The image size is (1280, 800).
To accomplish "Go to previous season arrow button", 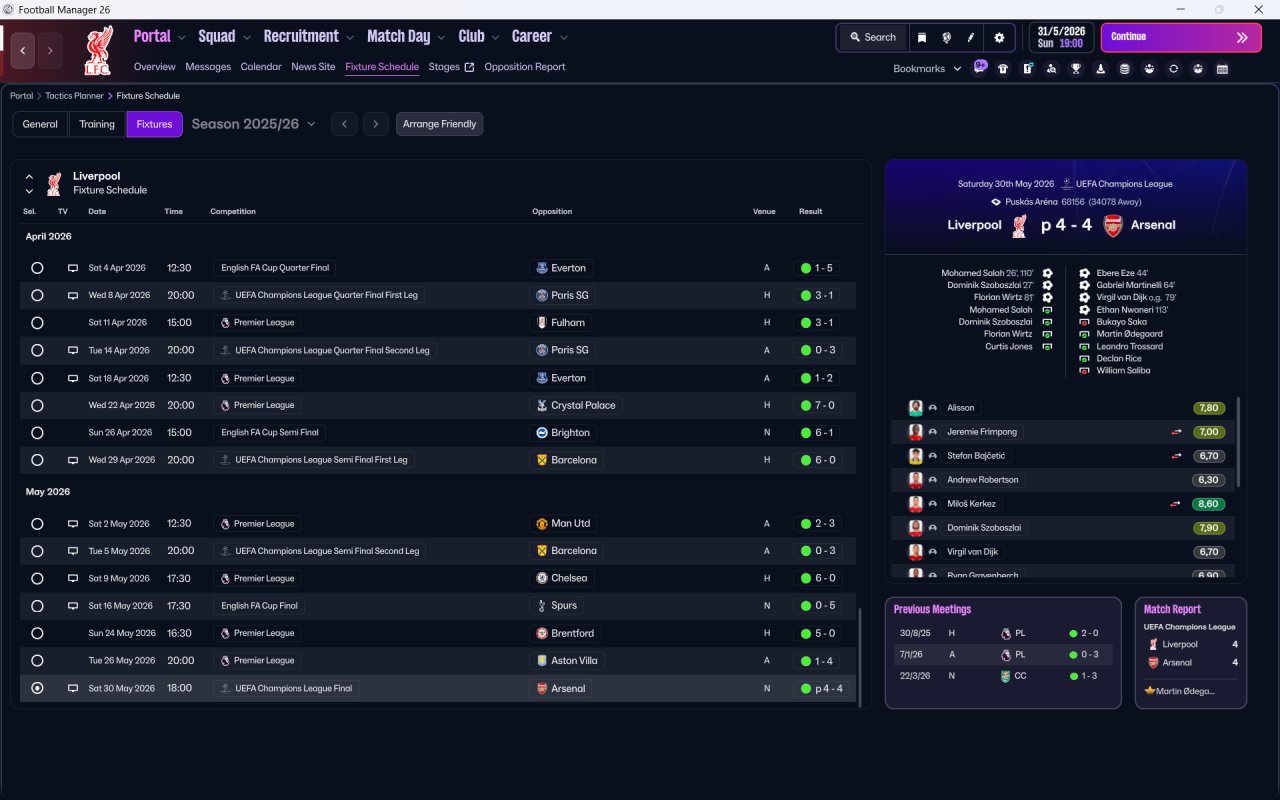I will [344, 124].
